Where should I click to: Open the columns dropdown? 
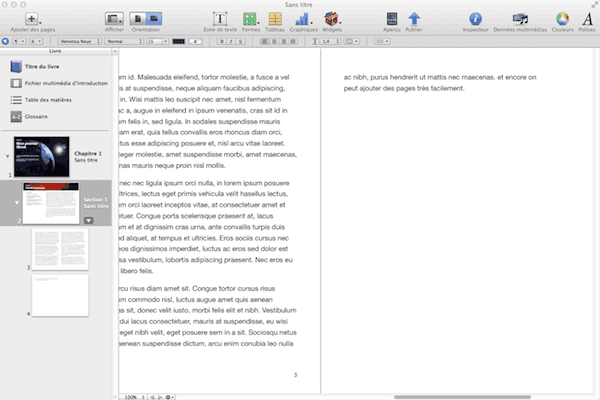352,41
